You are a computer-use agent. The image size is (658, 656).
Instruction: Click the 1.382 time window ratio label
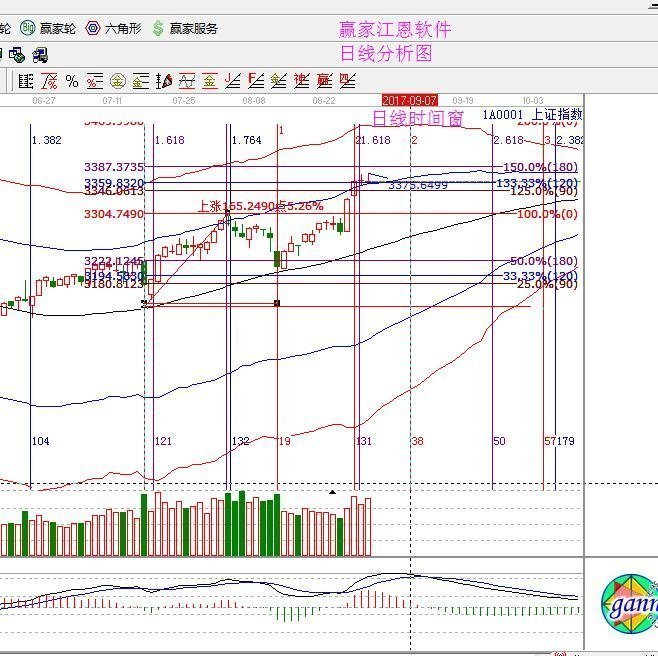(x=47, y=140)
